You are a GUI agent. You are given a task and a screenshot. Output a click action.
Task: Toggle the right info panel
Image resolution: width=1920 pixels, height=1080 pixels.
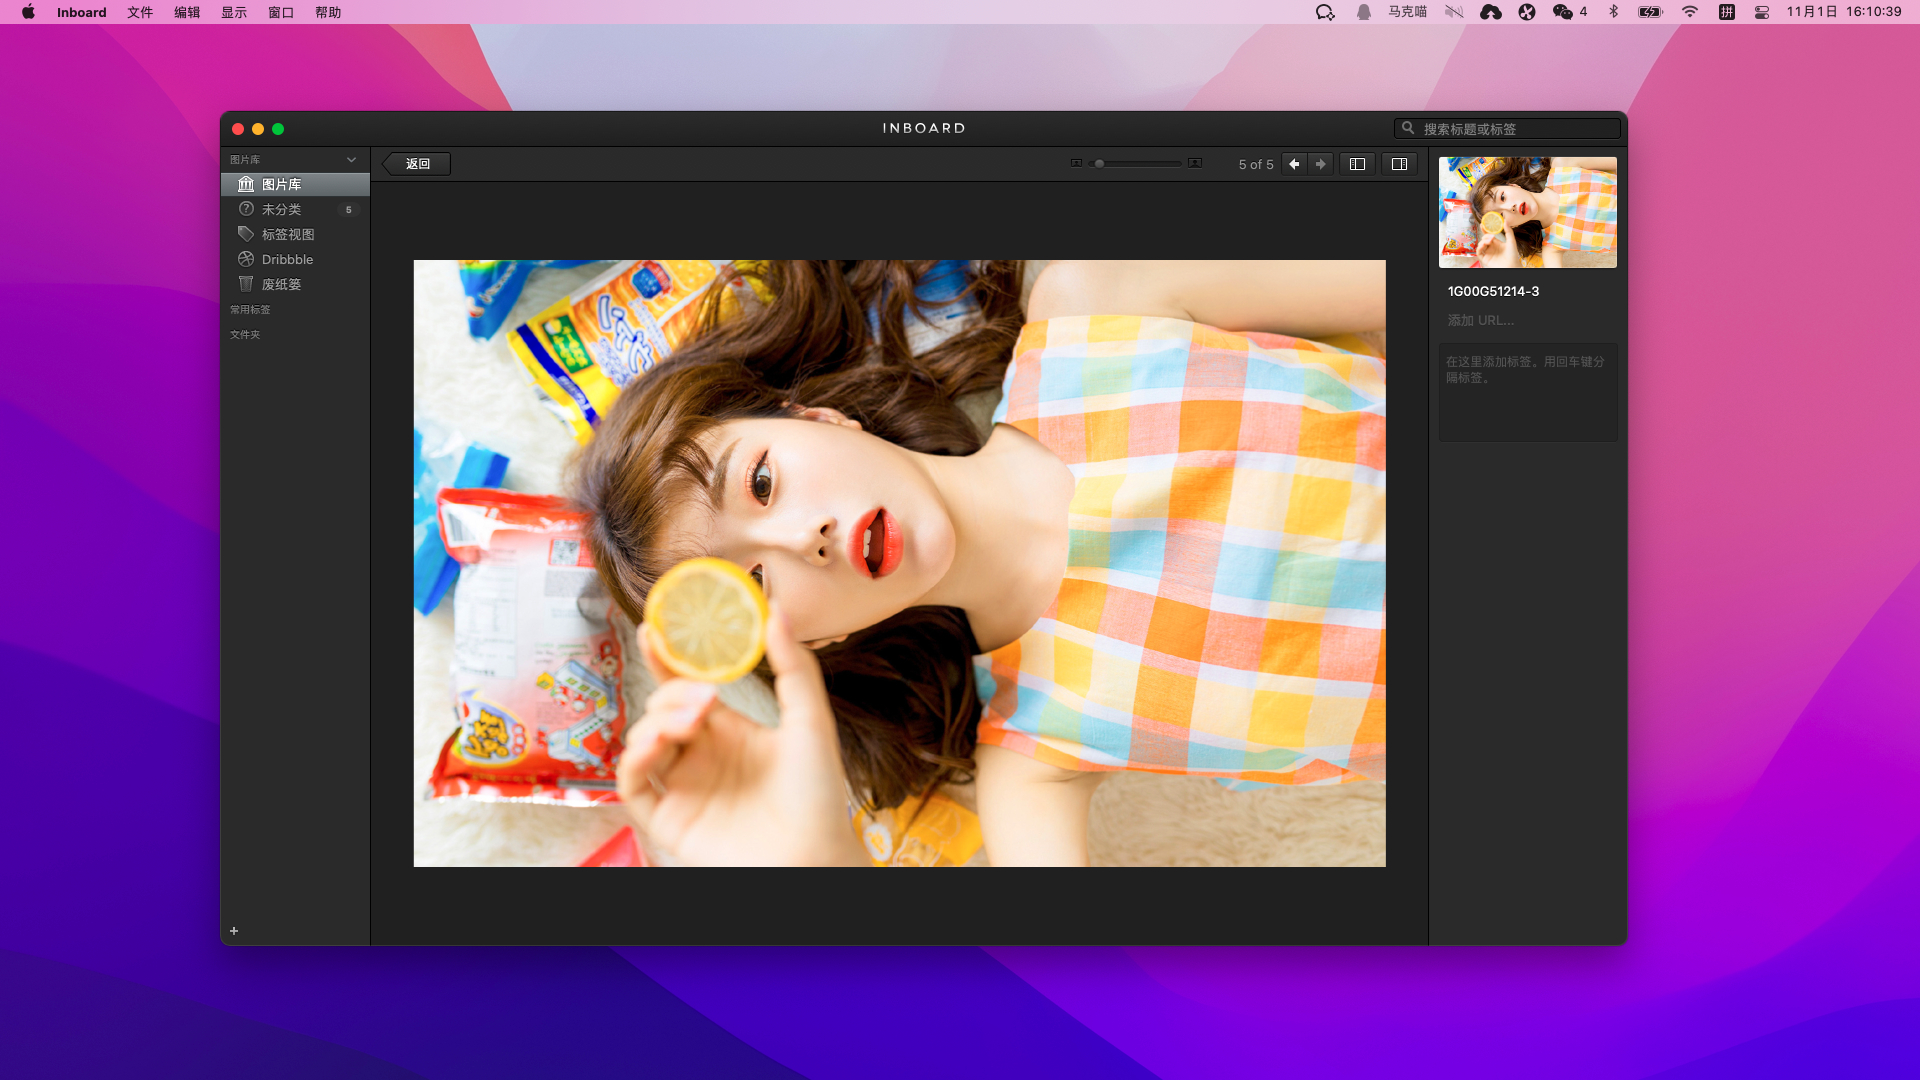(x=1399, y=164)
